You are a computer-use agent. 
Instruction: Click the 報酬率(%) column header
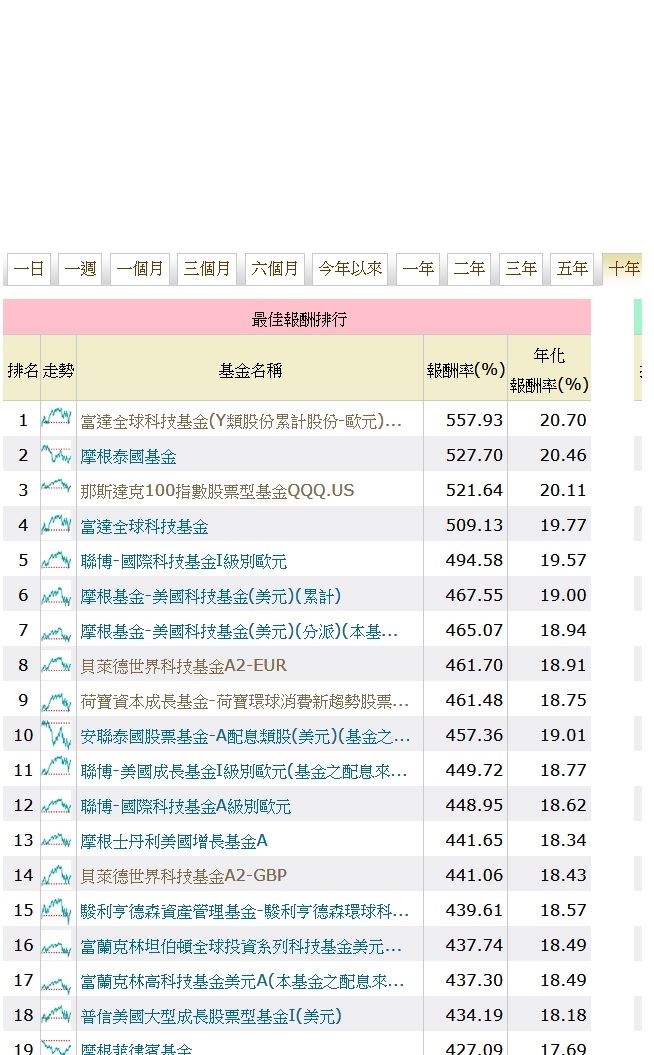tap(466, 369)
